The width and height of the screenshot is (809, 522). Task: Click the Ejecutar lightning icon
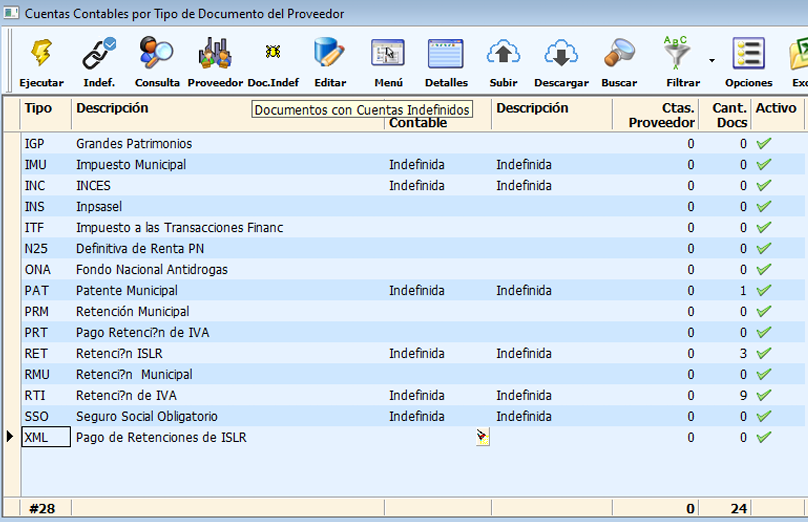coord(42,54)
